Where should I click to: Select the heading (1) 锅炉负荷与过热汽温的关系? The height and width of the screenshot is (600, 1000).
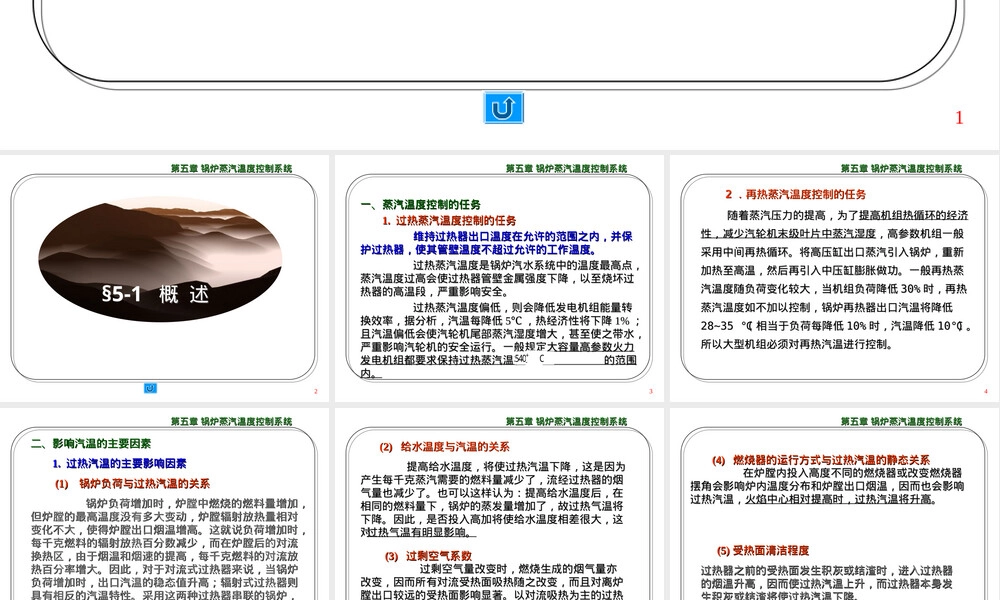point(132,484)
